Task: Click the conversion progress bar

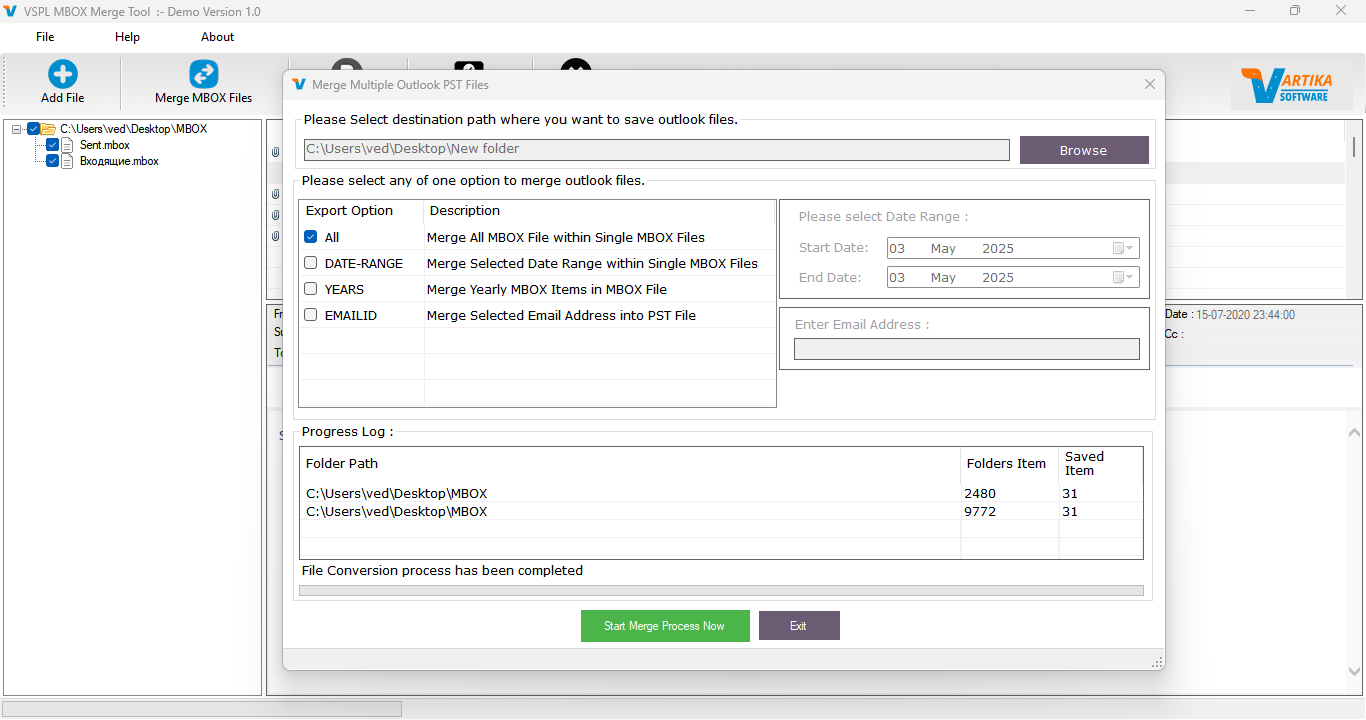Action: [x=721, y=591]
